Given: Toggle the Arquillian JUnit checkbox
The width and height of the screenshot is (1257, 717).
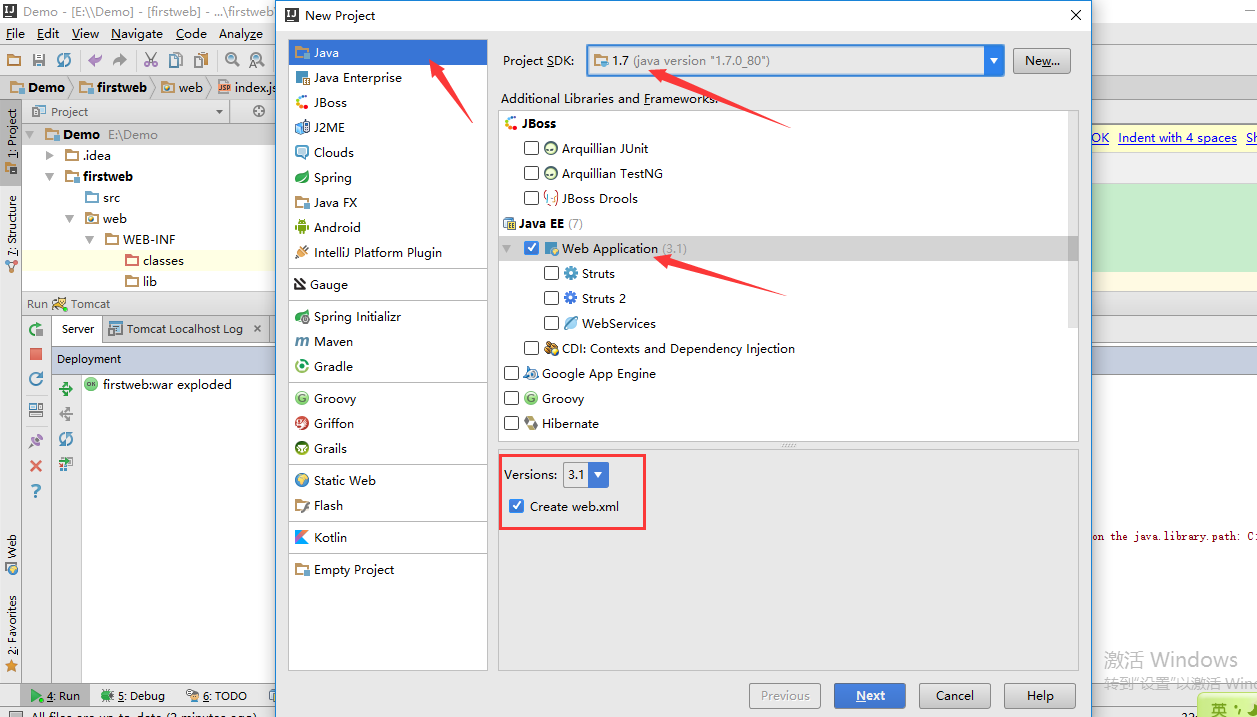Looking at the screenshot, I should coord(531,148).
